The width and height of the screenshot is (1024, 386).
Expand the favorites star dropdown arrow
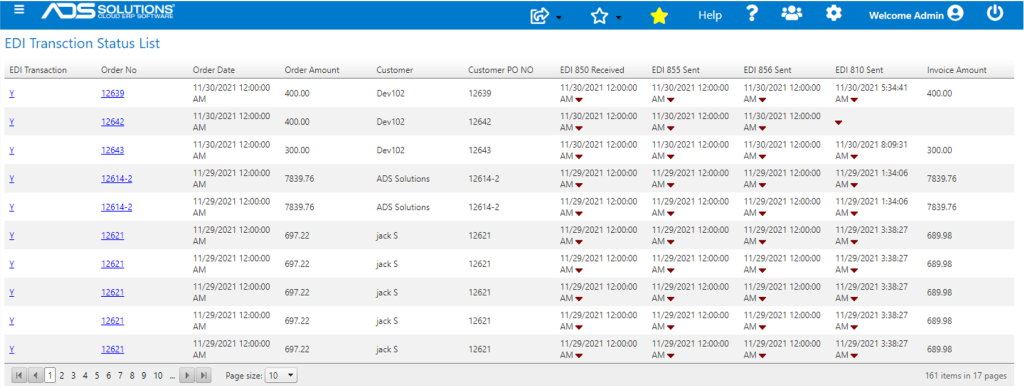[618, 18]
